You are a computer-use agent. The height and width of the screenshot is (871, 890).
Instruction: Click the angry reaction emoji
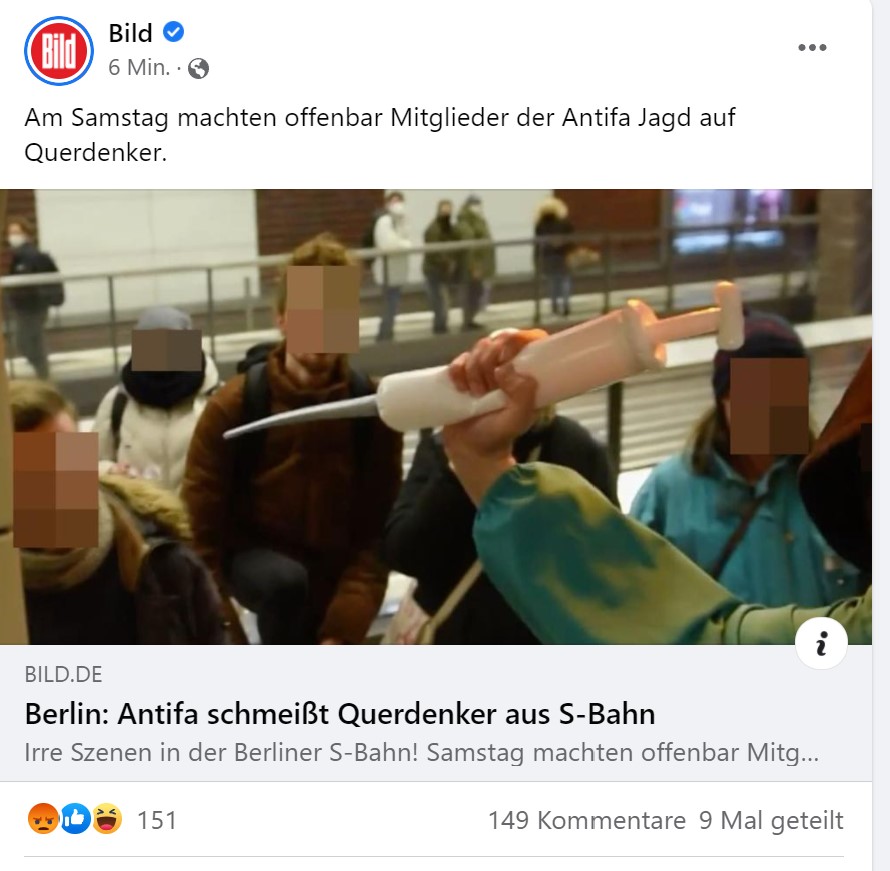[x=43, y=819]
